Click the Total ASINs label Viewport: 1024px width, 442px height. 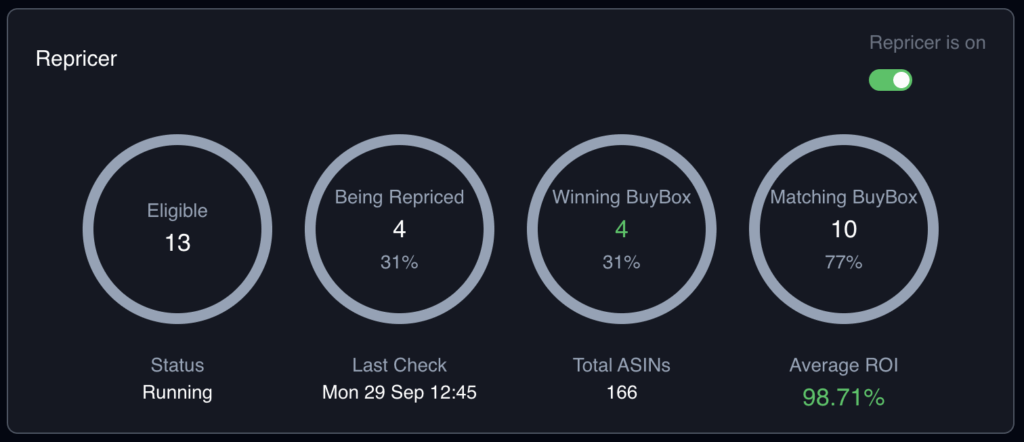[621, 365]
